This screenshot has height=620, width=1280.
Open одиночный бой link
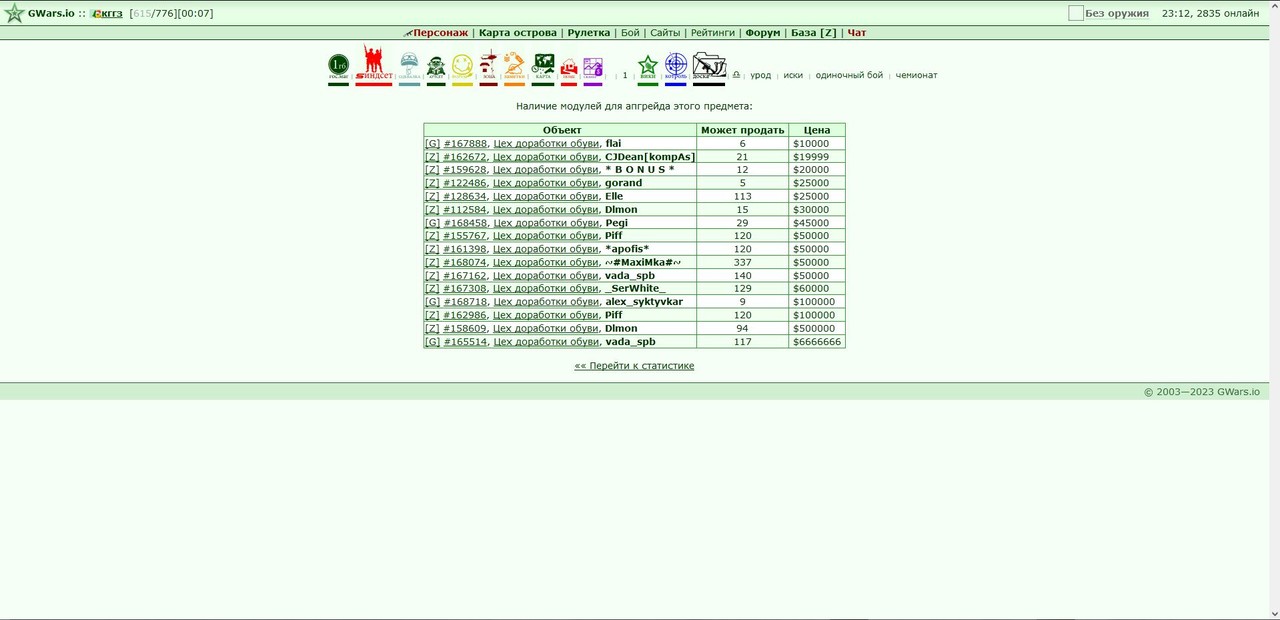(x=849, y=75)
